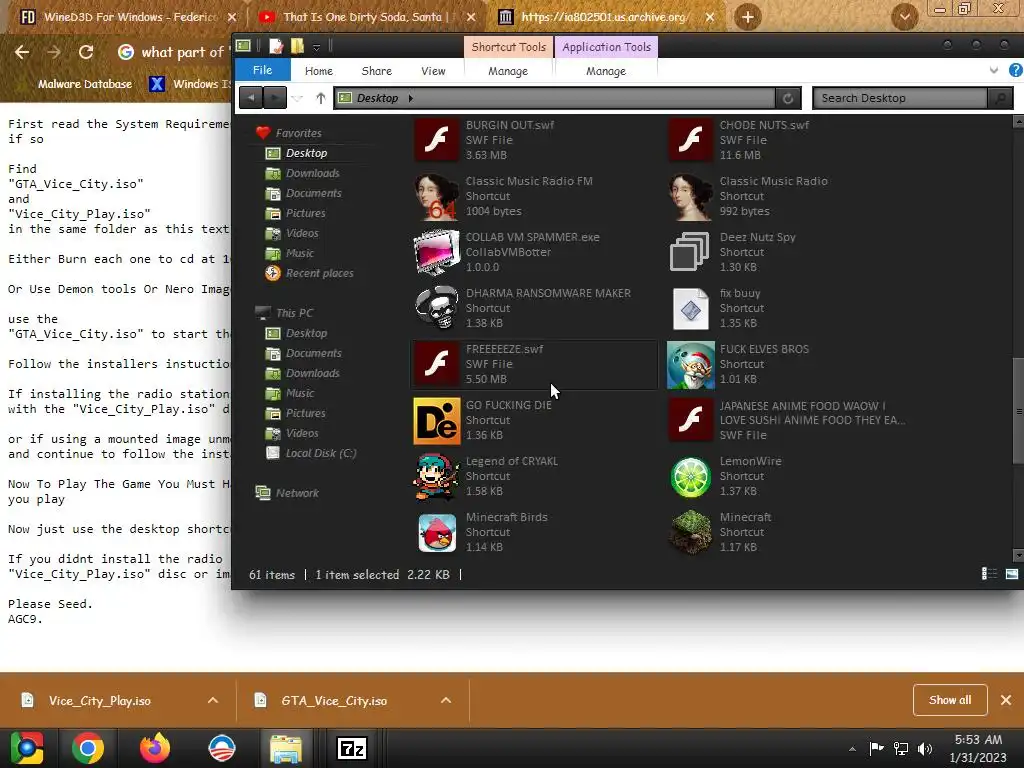Viewport: 1024px width, 768px height.
Task: Select the JAPANESE ANIME FOOD swf icon
Action: (690, 420)
